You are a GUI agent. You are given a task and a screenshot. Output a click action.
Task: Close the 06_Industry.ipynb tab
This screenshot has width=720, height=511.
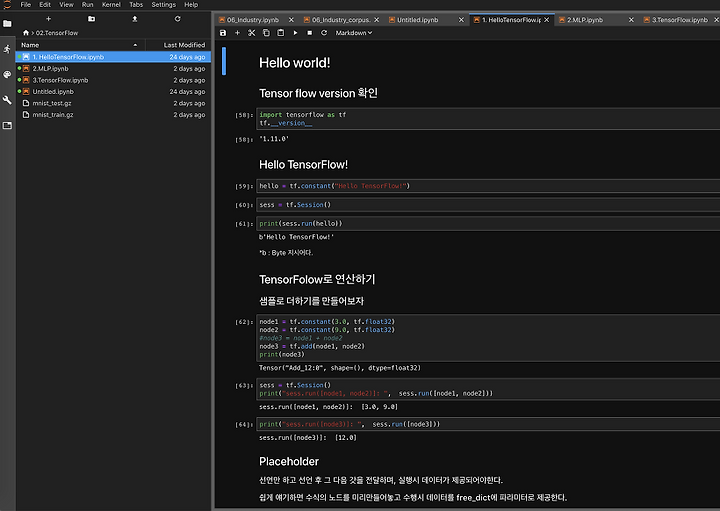click(291, 20)
